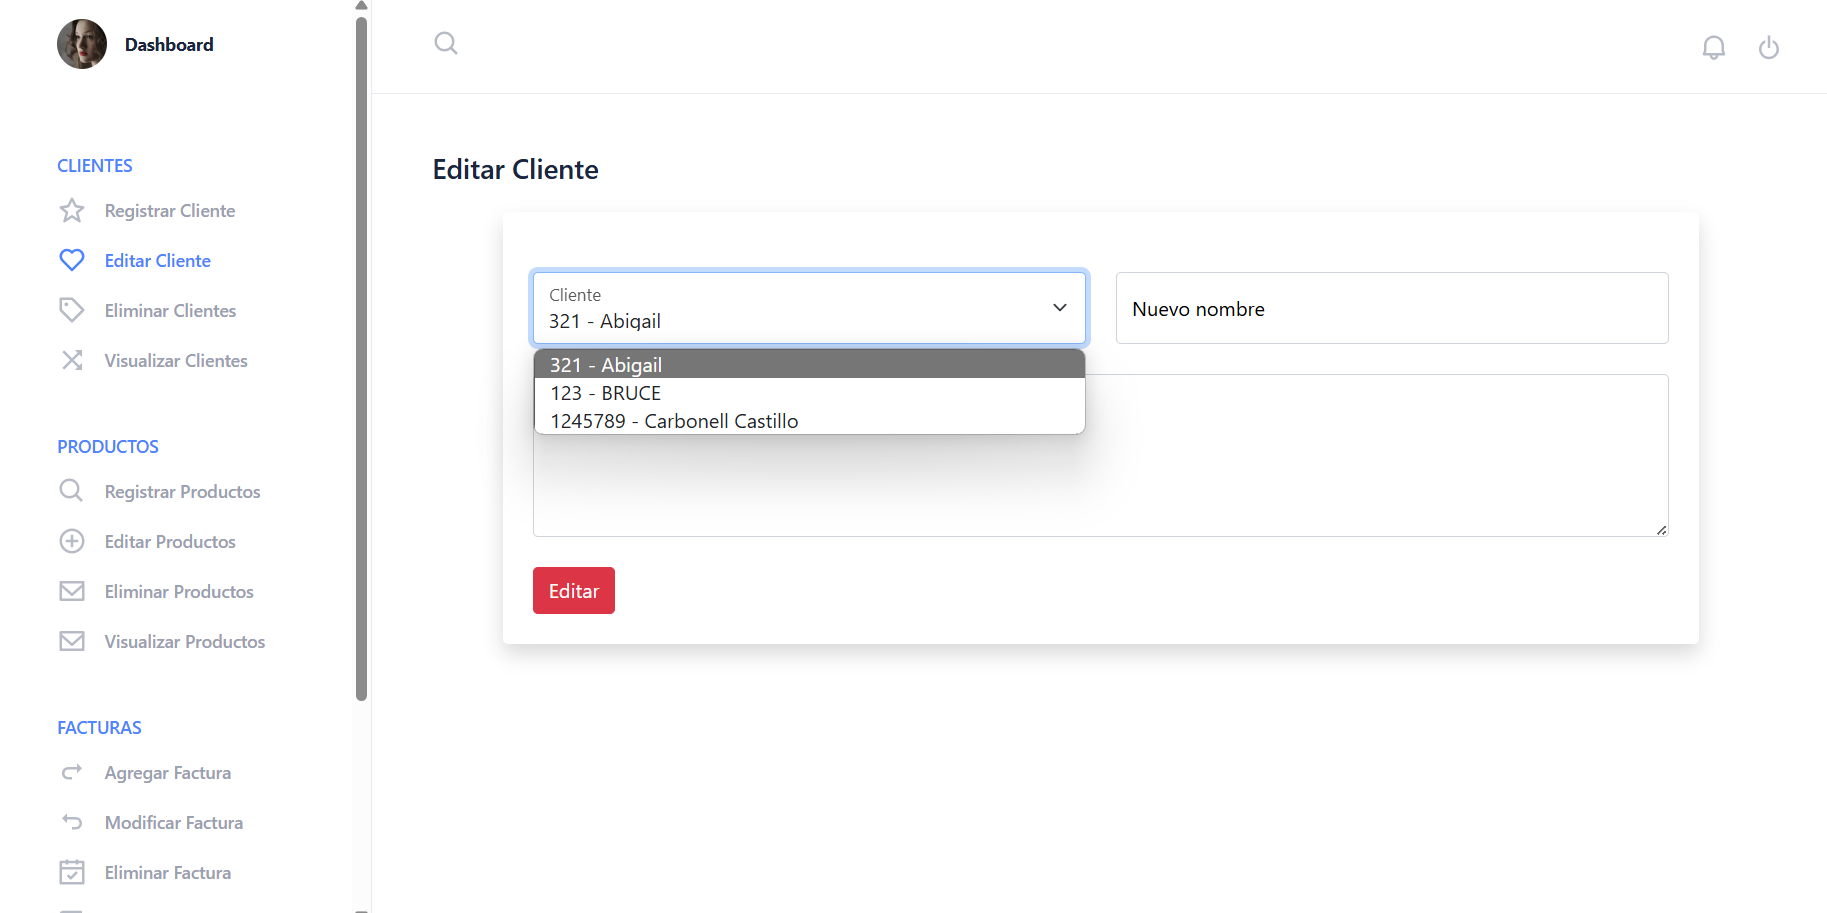Click the tag icon for Eliminar Clientes
The image size is (1827, 913).
coord(72,310)
